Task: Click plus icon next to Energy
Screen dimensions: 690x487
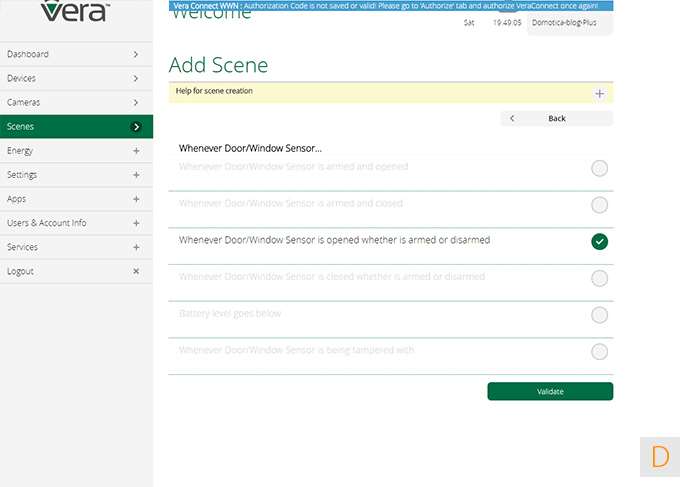Action: pos(136,151)
